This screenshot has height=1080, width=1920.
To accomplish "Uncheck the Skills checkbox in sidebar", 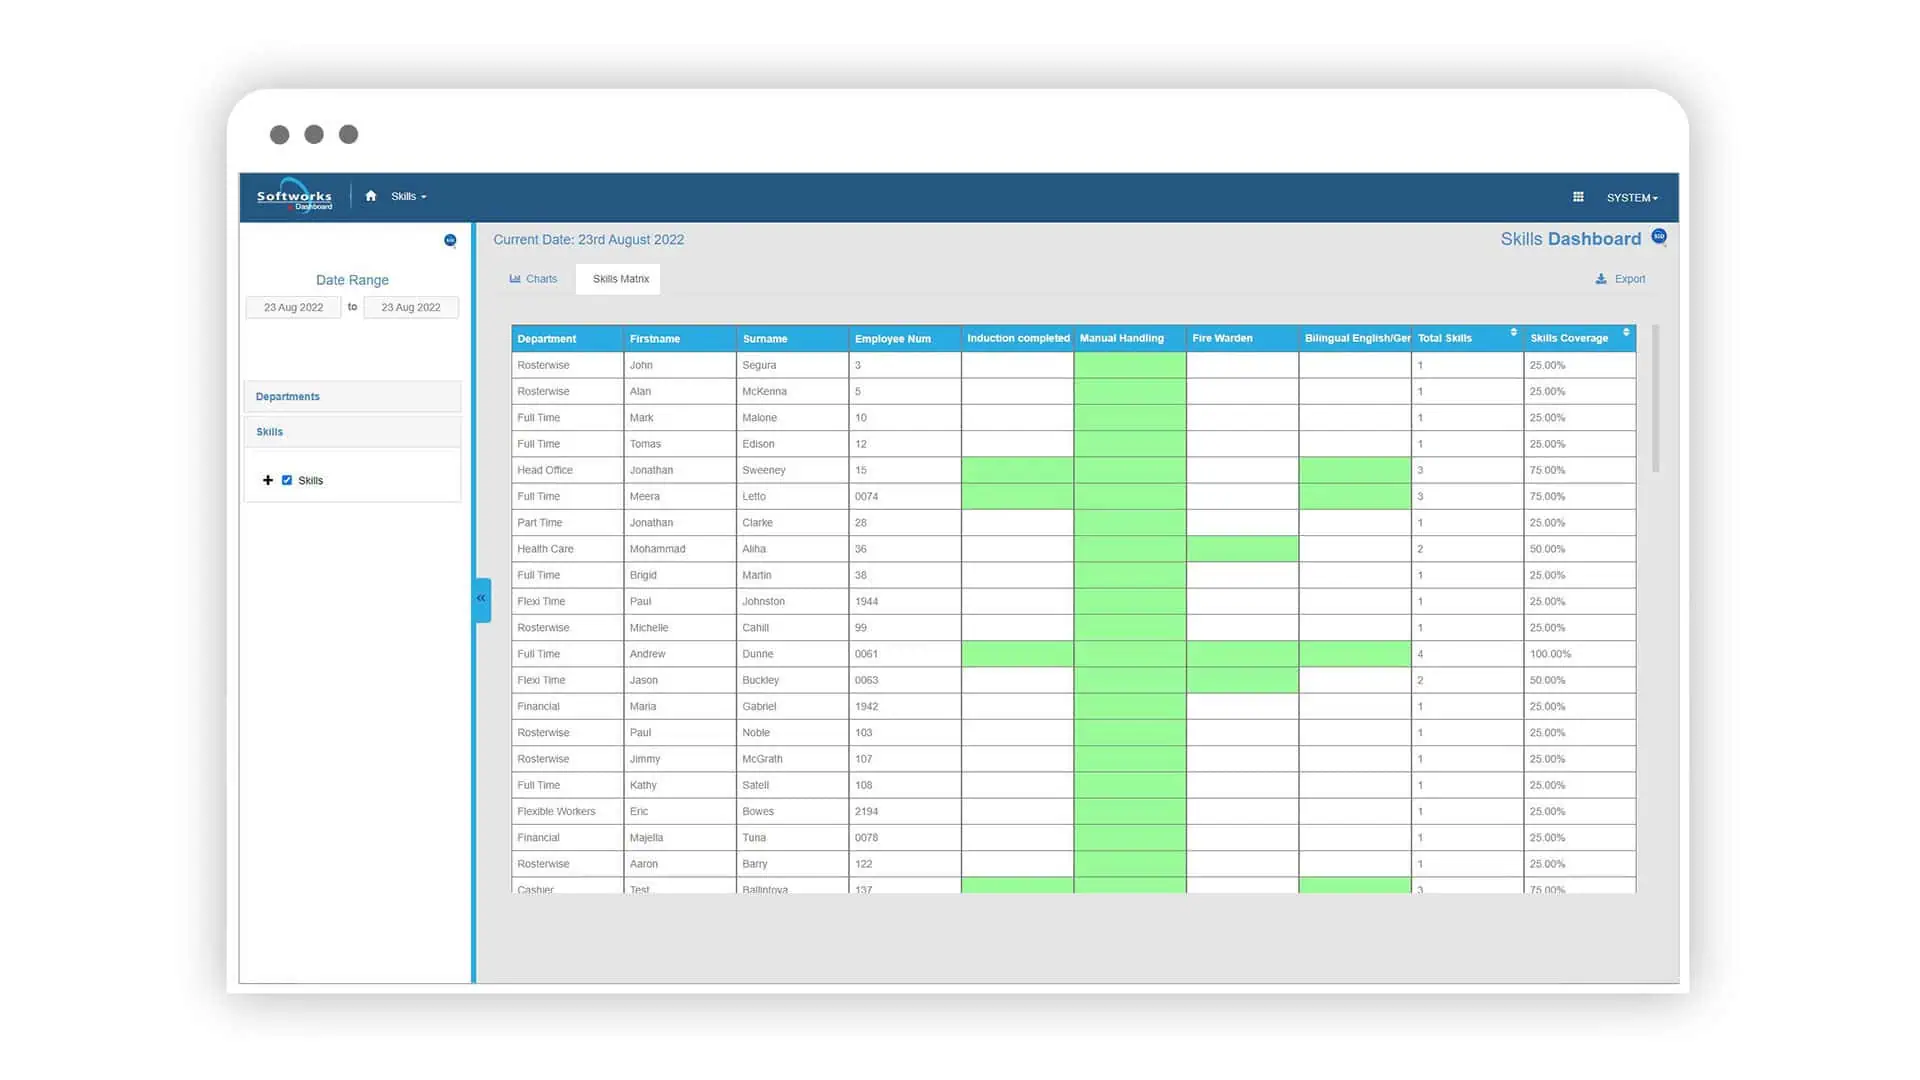I will 287,481.
